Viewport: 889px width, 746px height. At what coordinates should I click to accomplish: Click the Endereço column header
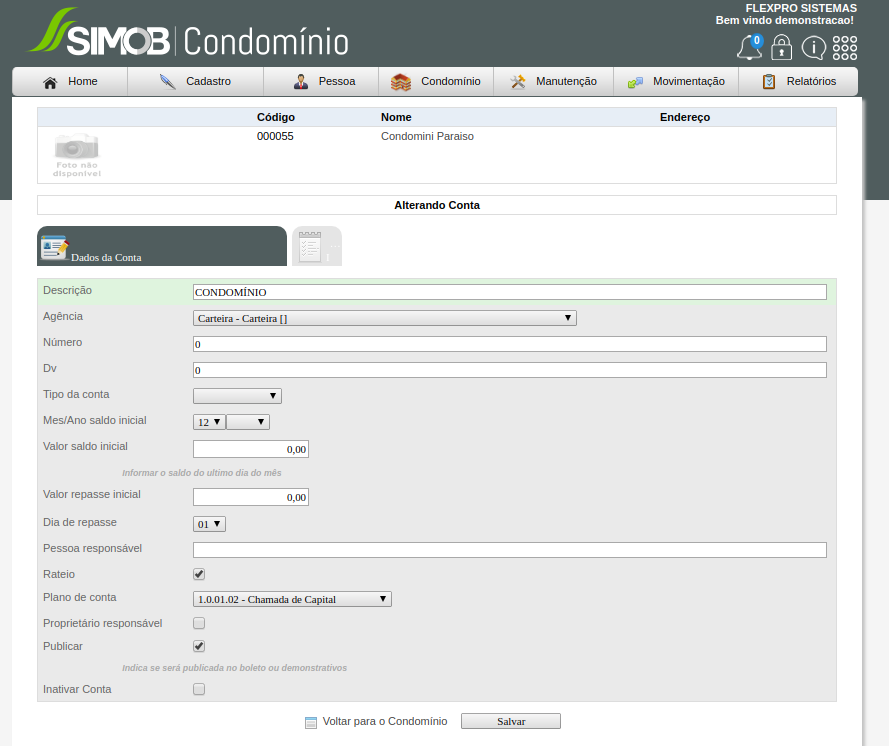click(685, 117)
